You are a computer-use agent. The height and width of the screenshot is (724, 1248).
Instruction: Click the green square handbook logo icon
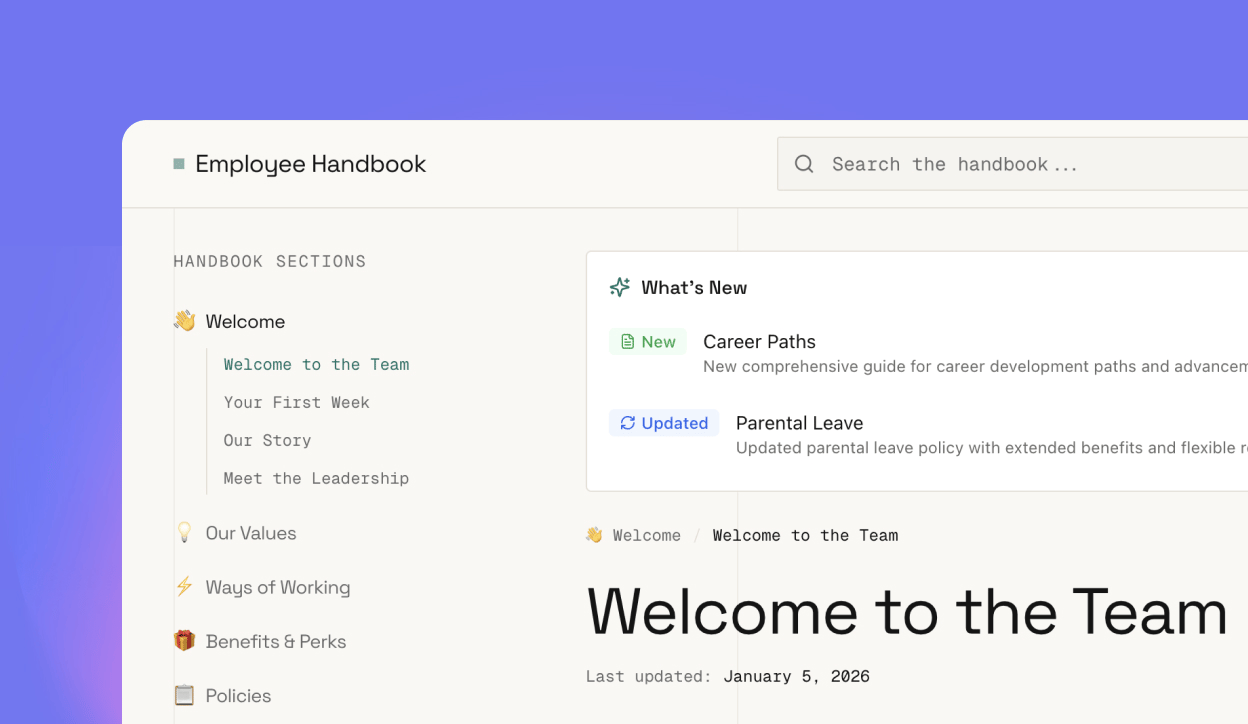[179, 164]
